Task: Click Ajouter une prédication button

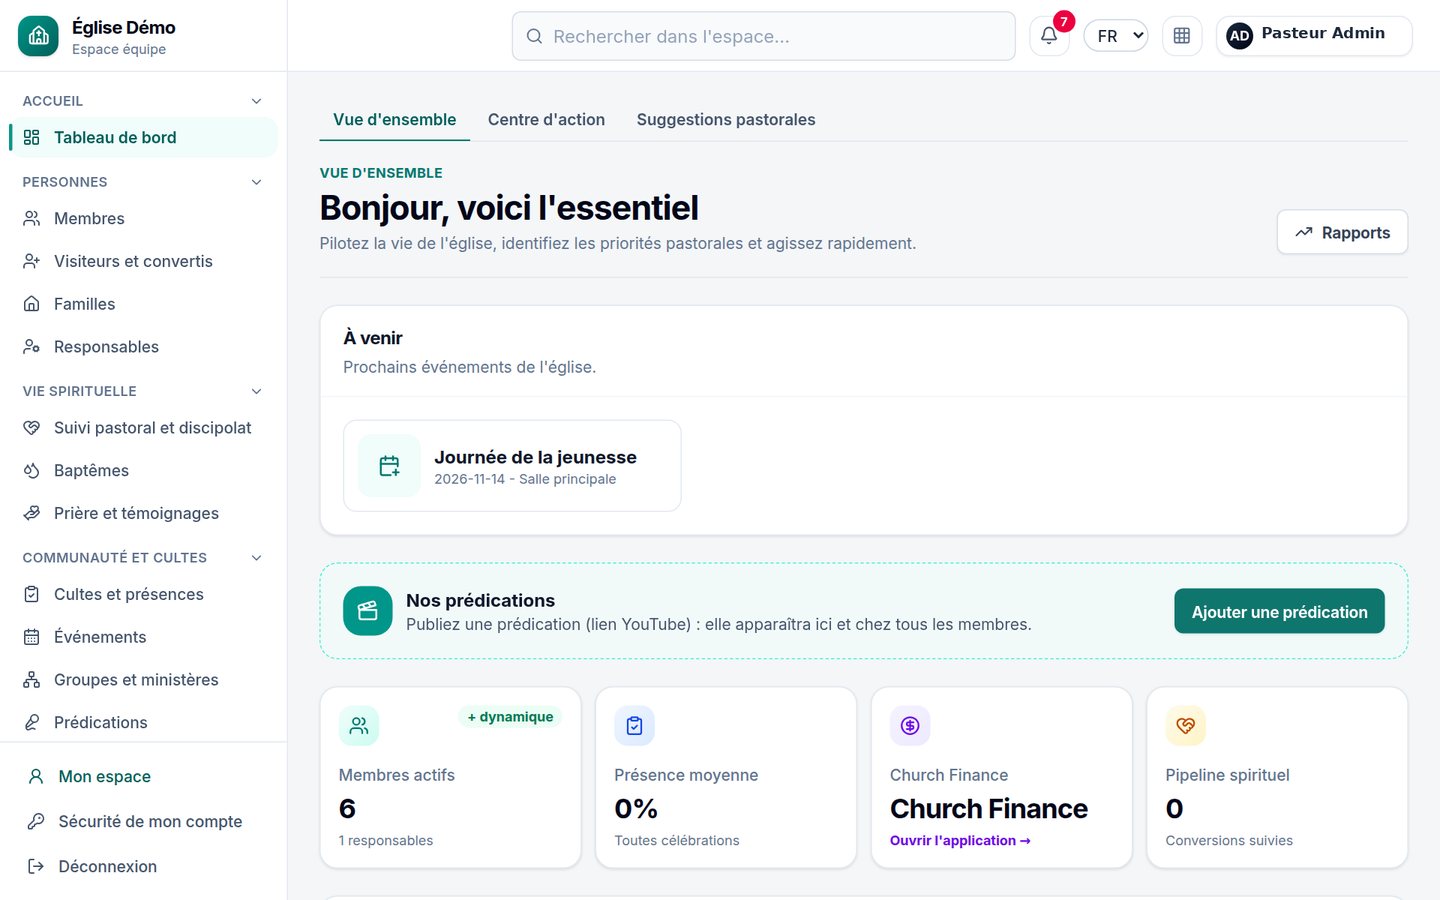Action: click(x=1279, y=611)
